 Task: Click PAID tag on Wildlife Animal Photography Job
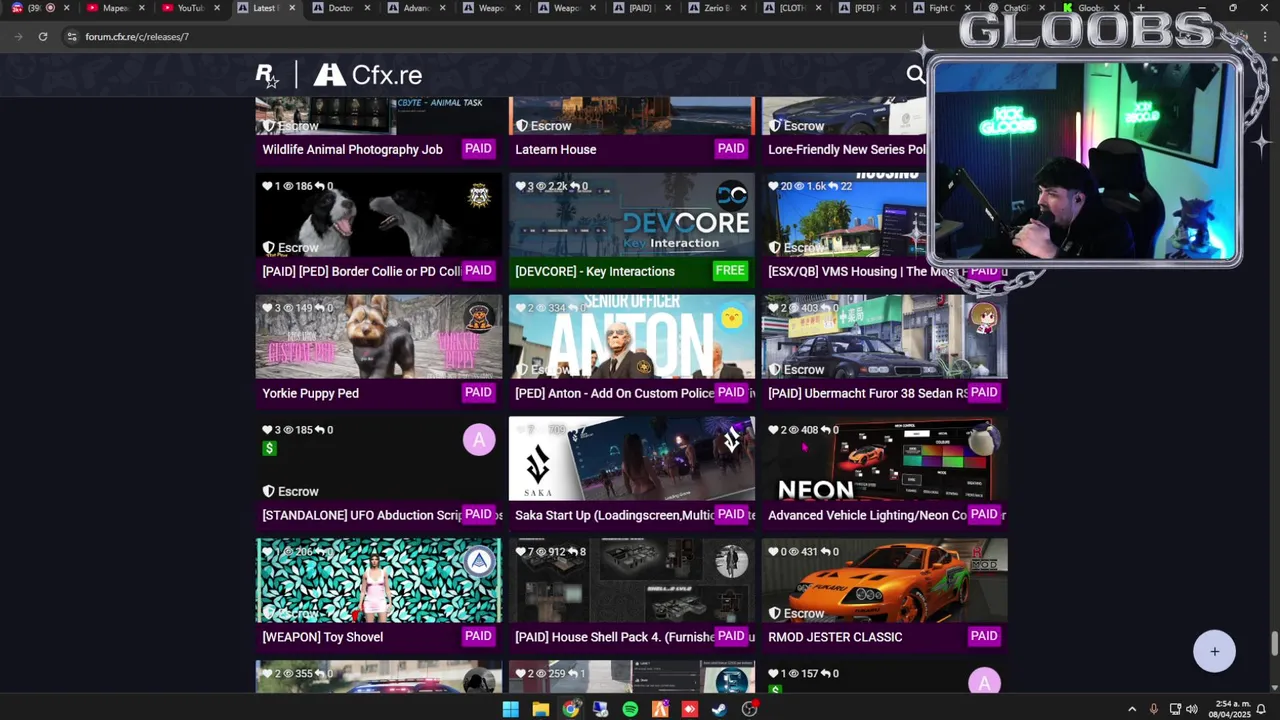pos(478,149)
